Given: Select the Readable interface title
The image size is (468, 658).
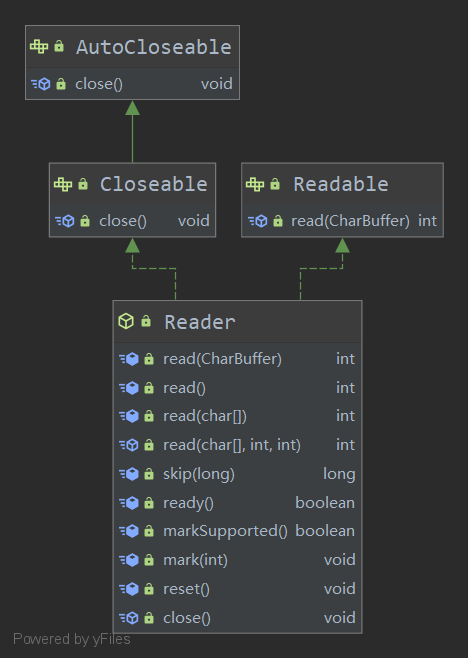Looking at the screenshot, I should (340, 184).
